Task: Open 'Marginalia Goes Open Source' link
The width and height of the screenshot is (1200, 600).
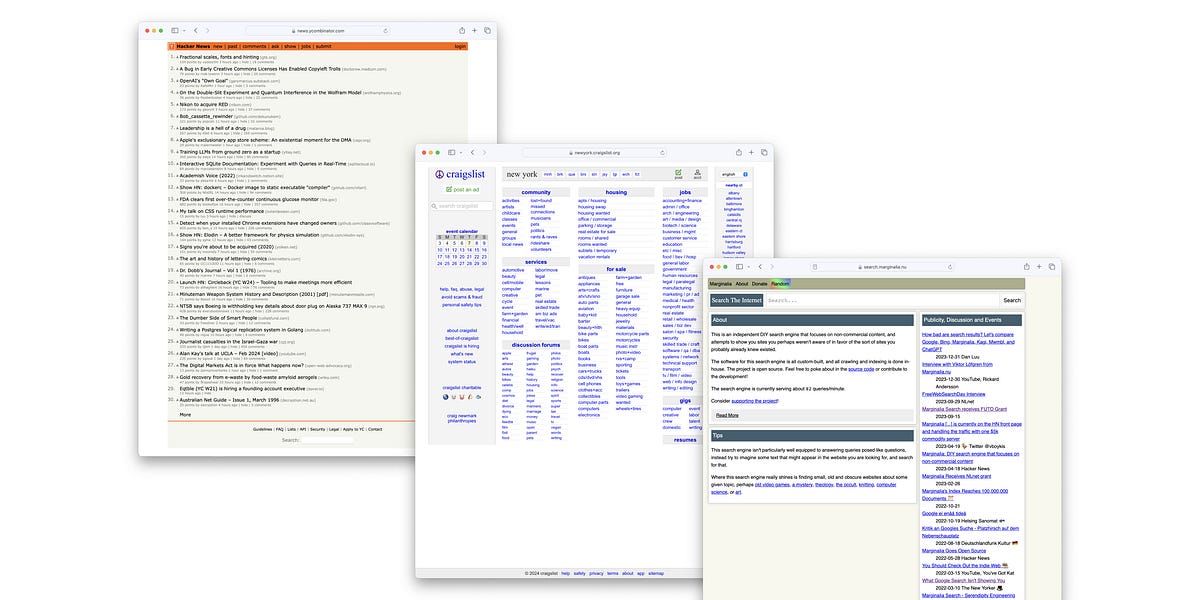Action: pyautogui.click(x=953, y=550)
